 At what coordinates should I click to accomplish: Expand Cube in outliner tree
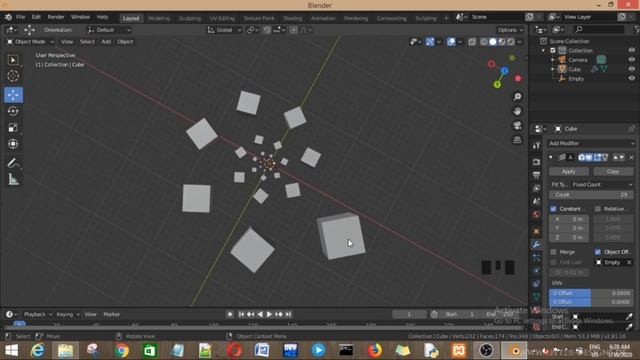[553, 69]
